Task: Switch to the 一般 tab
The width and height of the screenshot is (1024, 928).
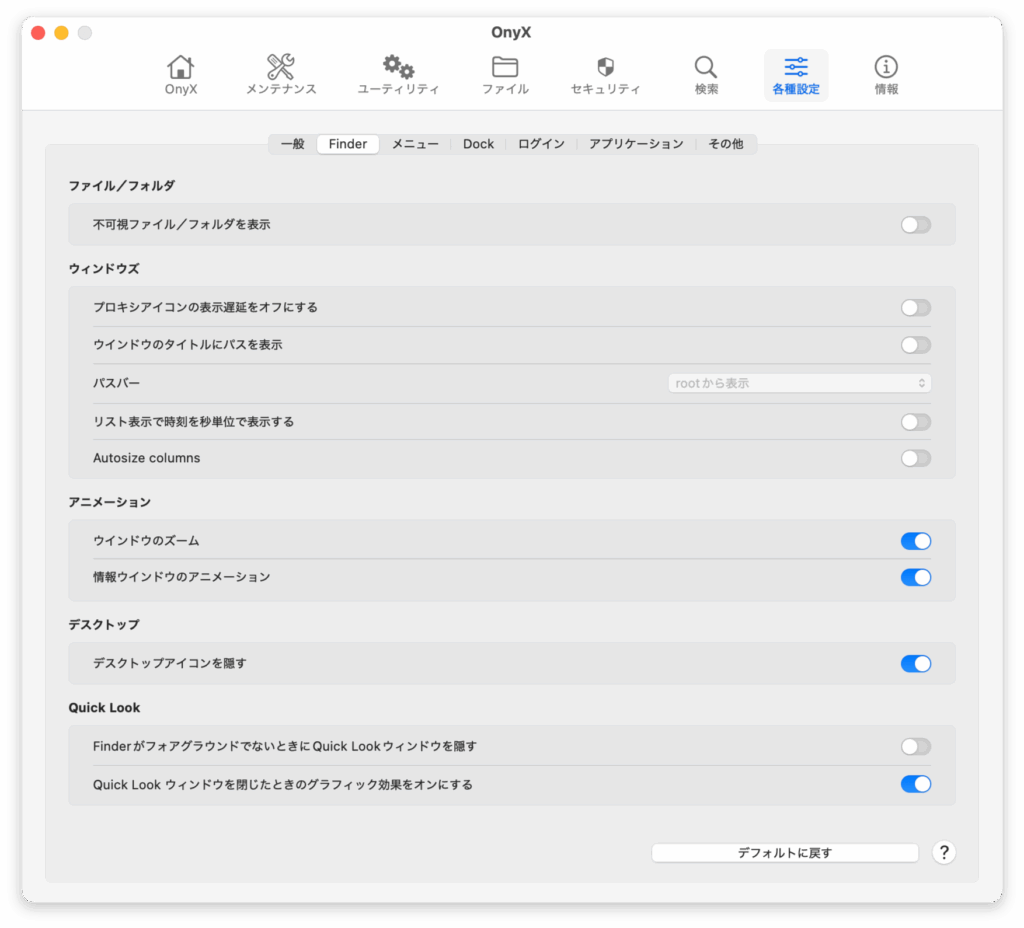Action: 292,144
